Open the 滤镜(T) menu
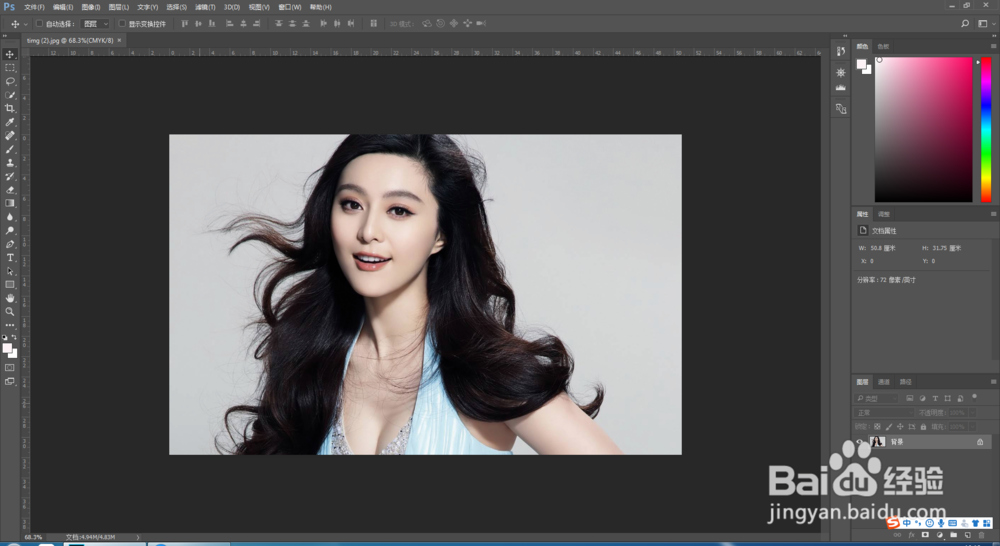This screenshot has height=546, width=1000. coord(205,7)
